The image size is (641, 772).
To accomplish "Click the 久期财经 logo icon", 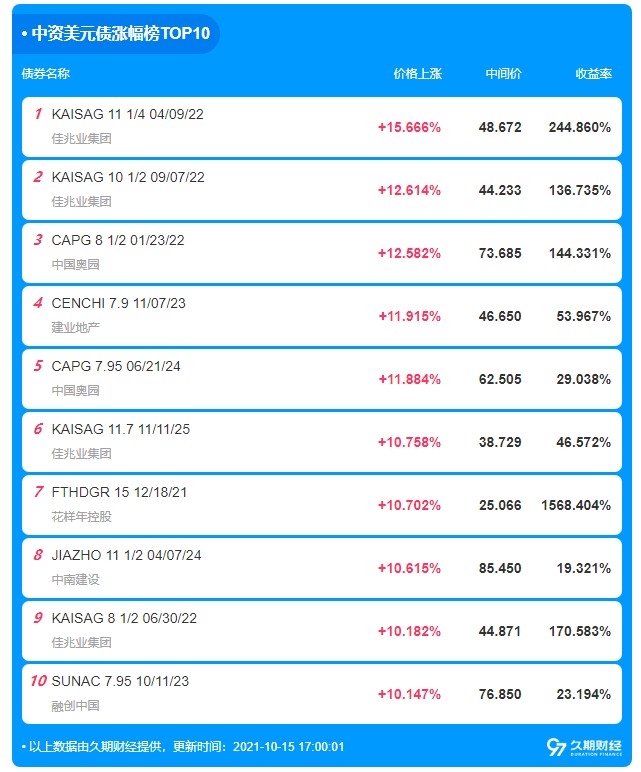I will (557, 746).
